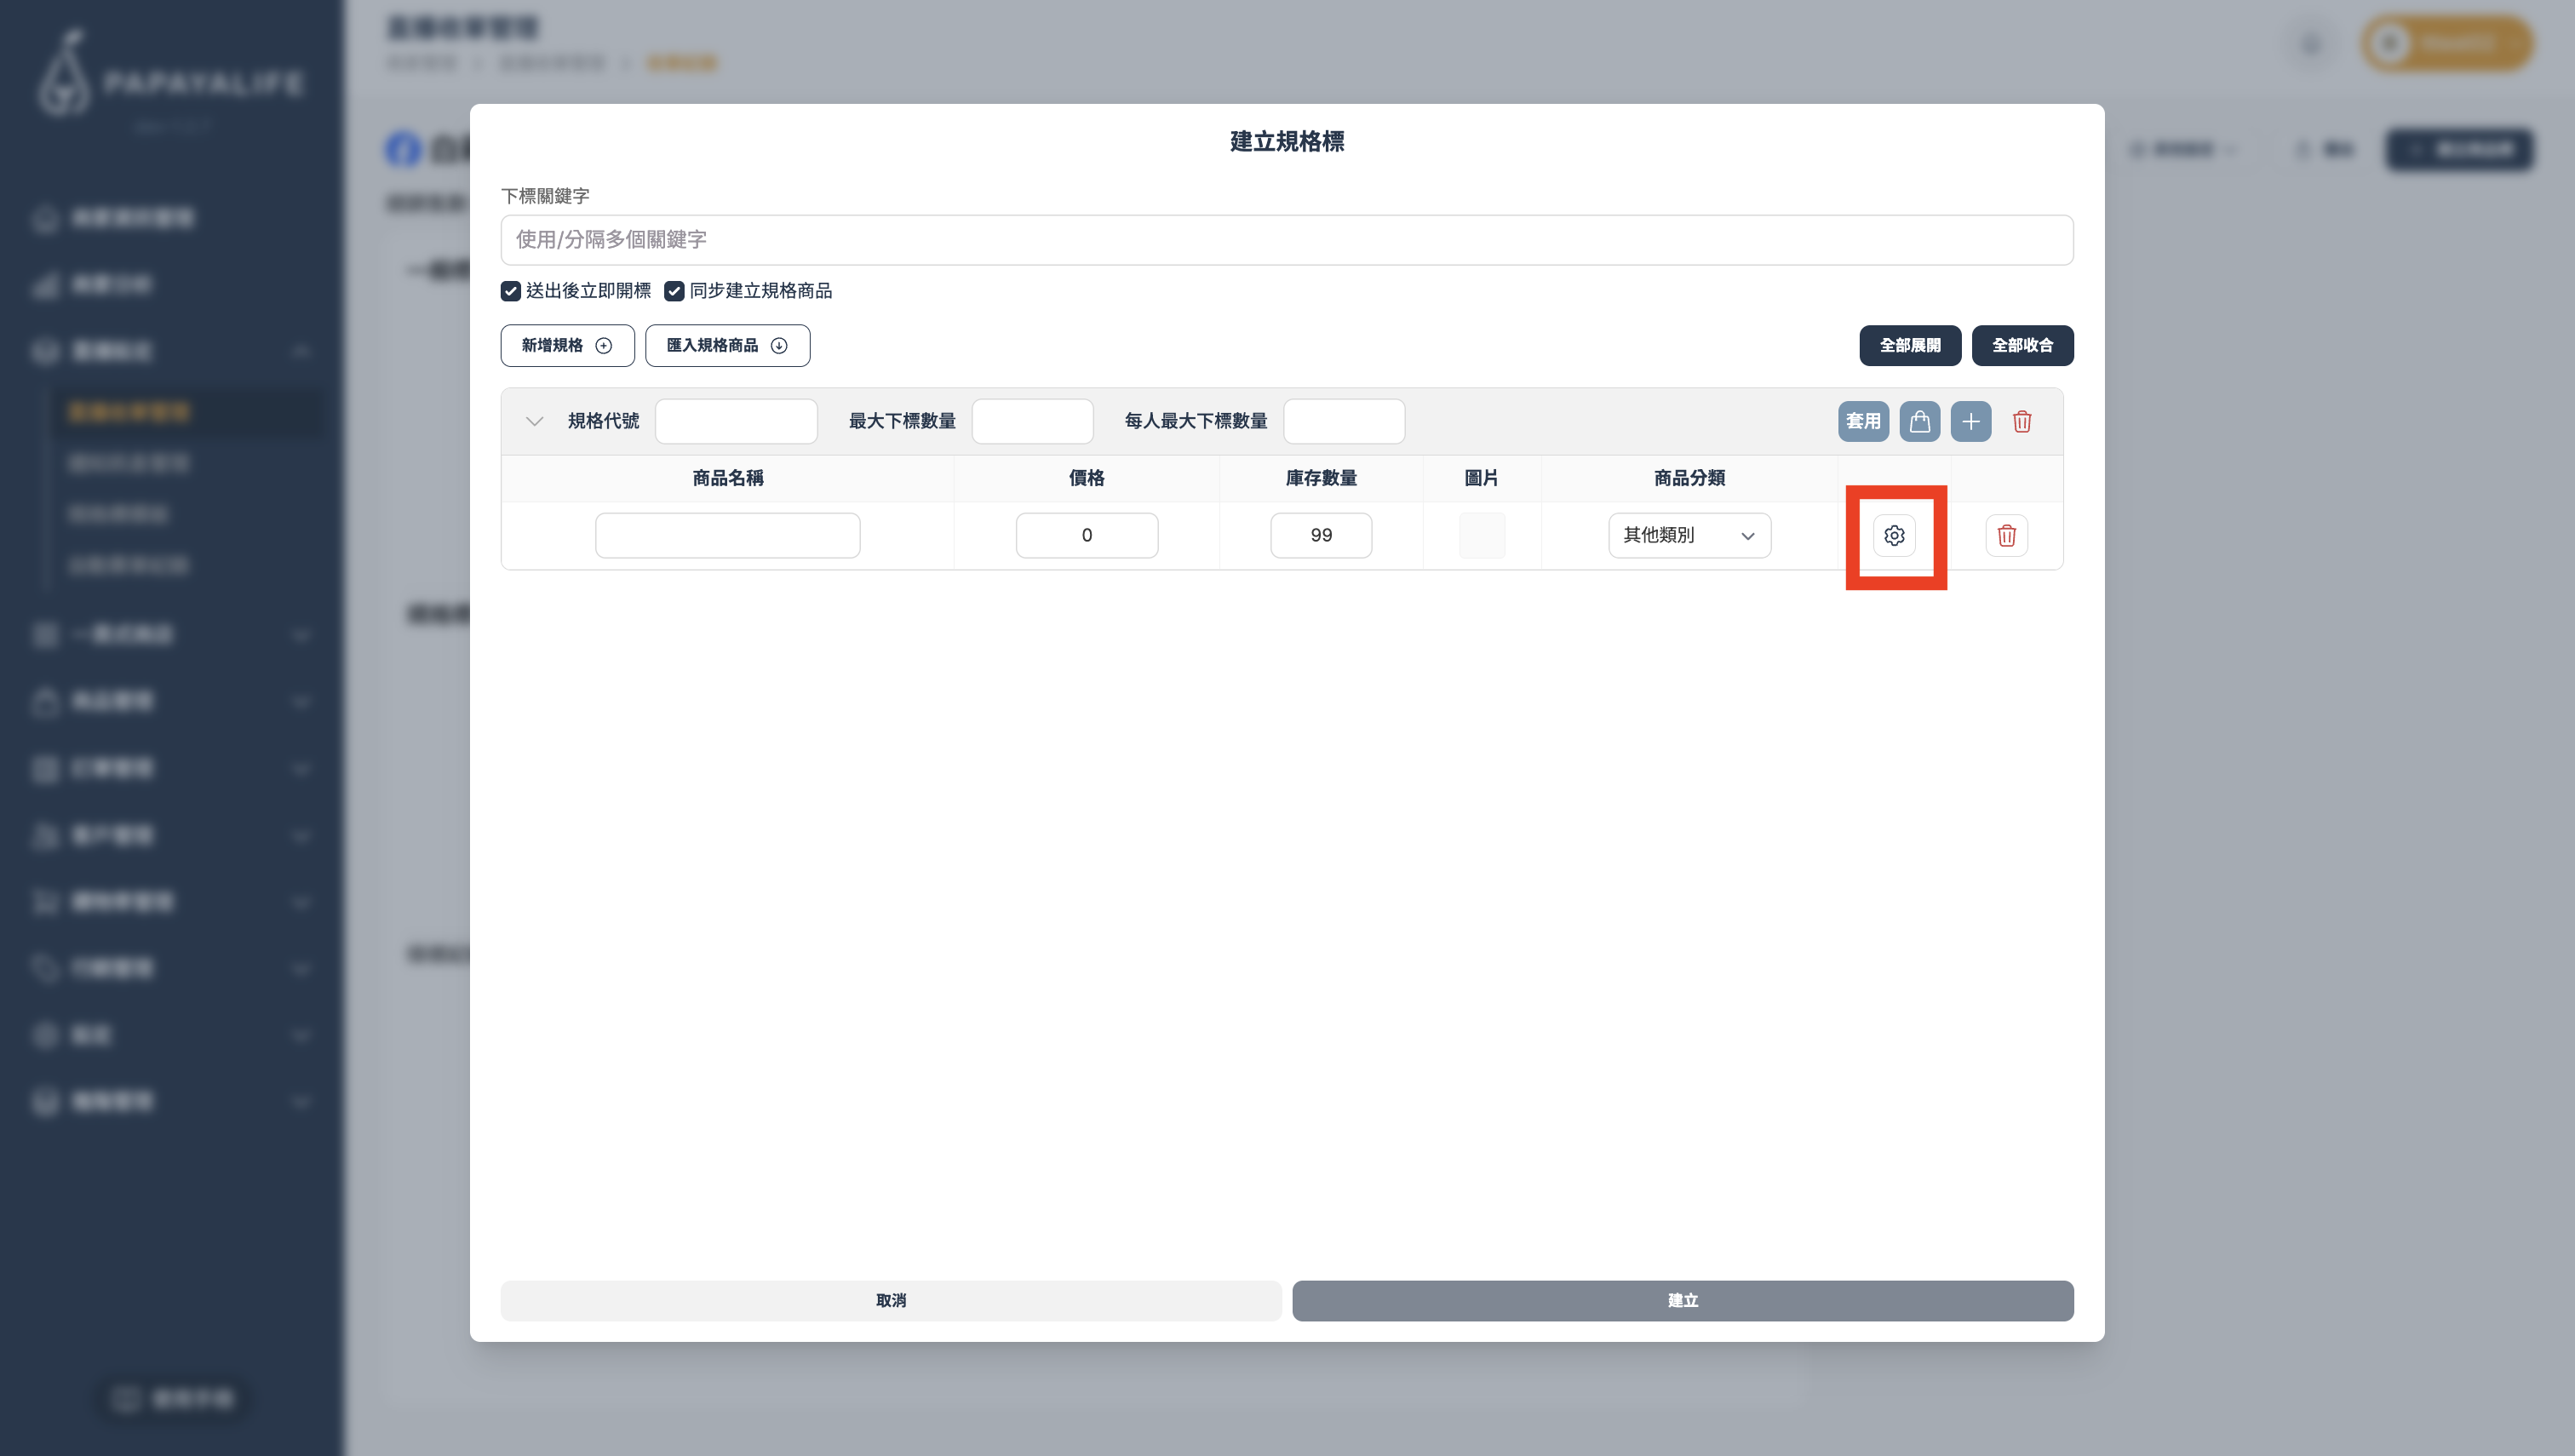Click 匯入規格商品 import button

pyautogui.click(x=727, y=345)
